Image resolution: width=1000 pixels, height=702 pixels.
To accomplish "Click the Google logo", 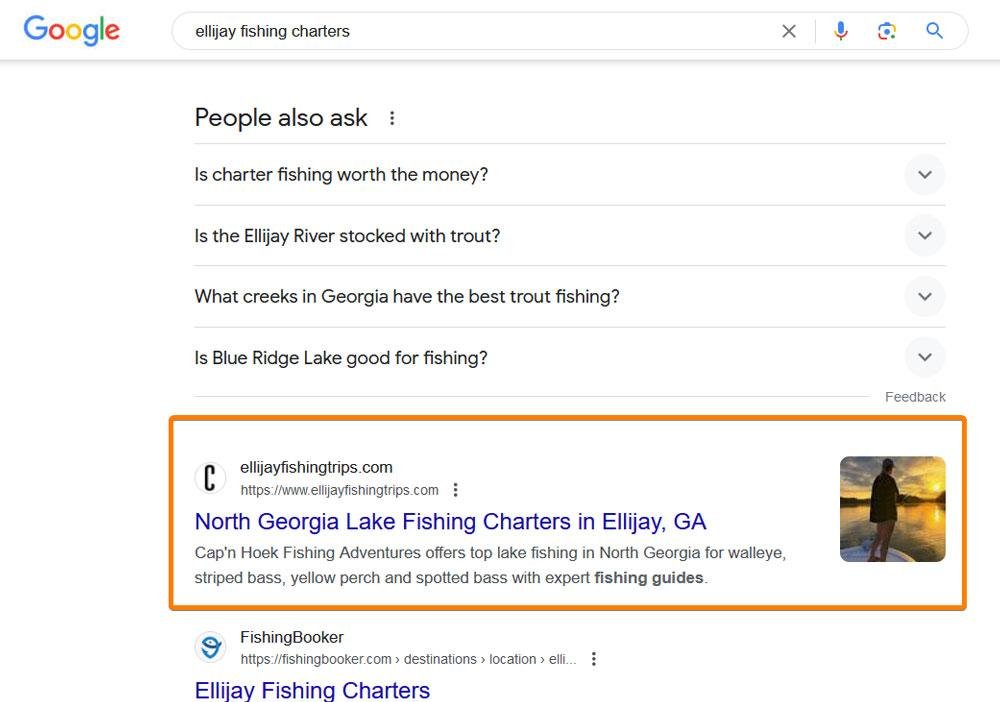I will [x=71, y=30].
